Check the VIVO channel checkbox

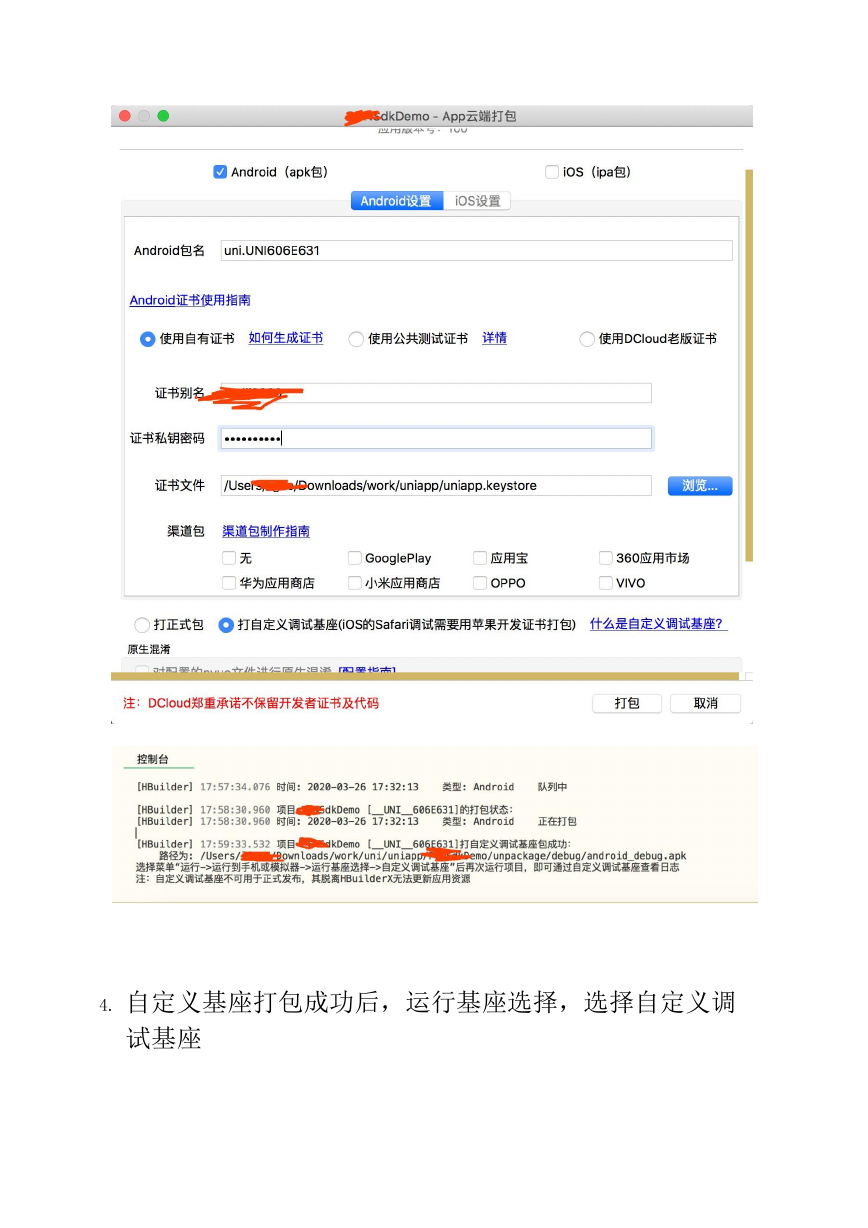click(606, 583)
